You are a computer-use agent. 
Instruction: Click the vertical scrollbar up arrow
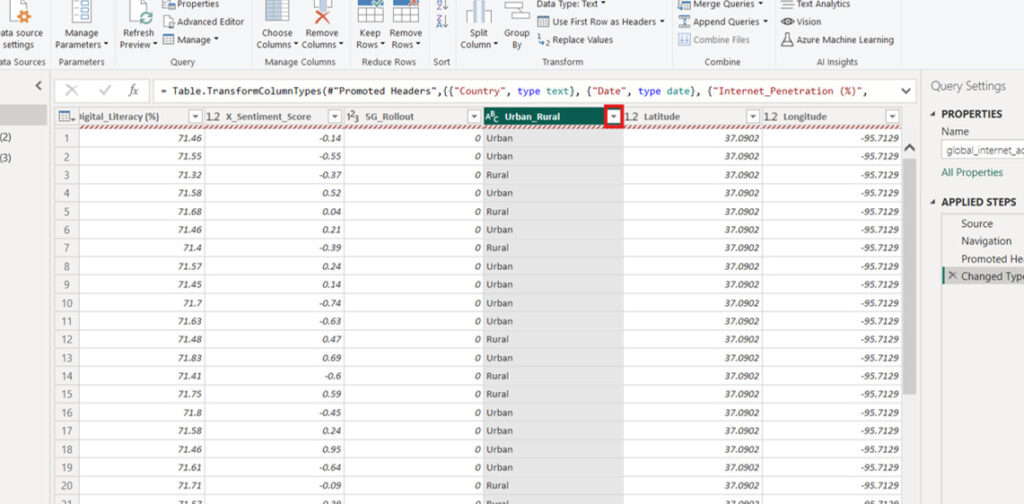click(908, 149)
